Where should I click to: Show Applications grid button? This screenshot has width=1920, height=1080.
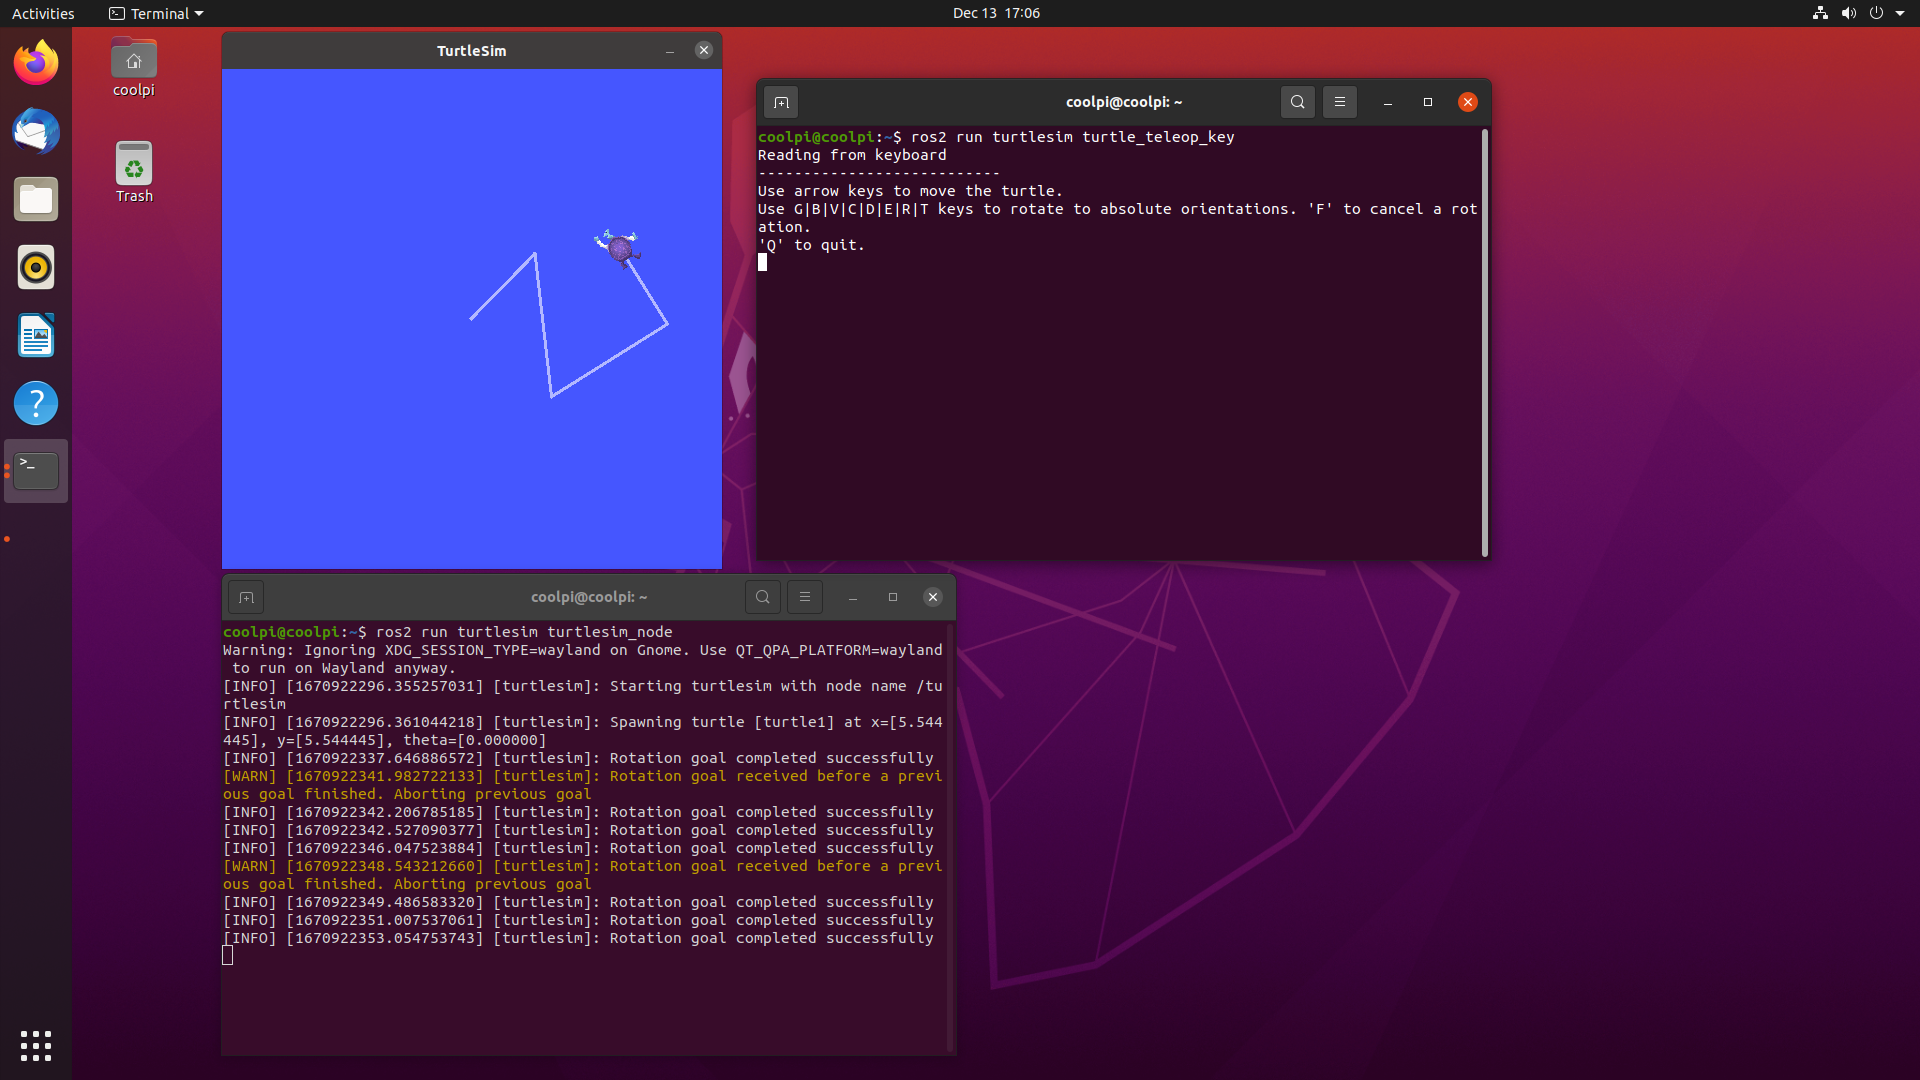[x=36, y=1045]
